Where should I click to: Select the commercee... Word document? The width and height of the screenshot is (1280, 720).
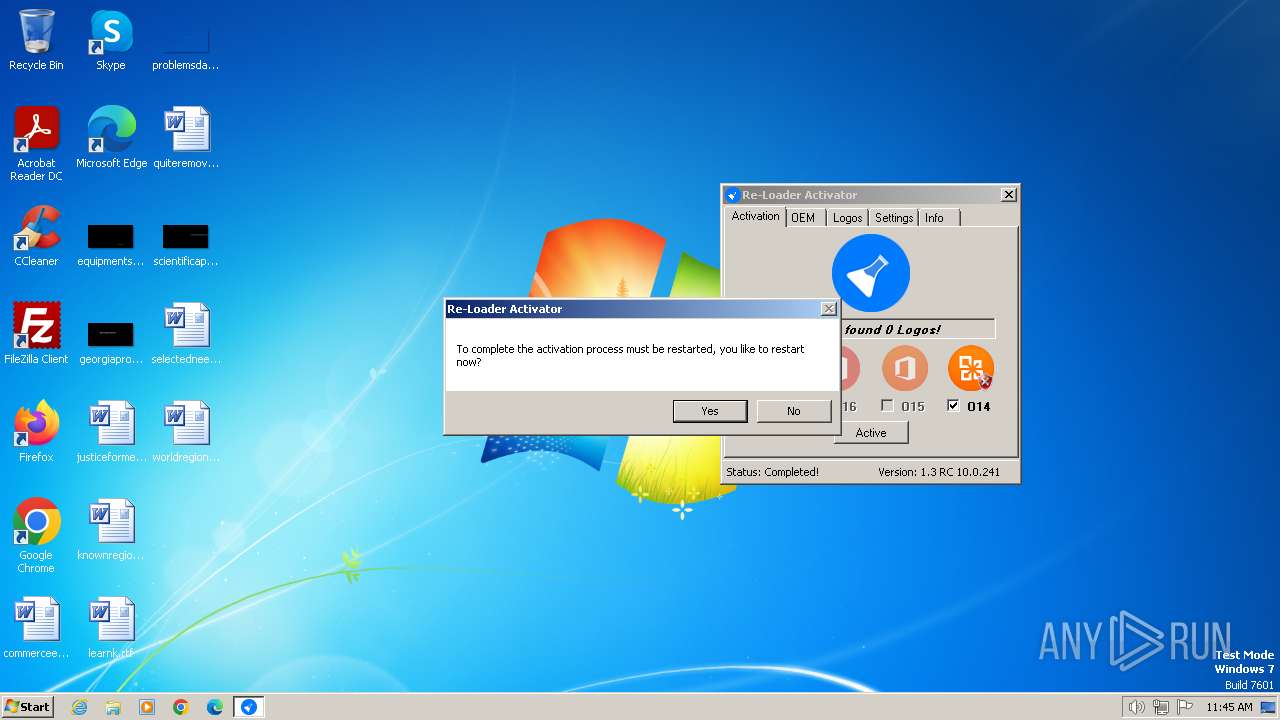click(36, 628)
